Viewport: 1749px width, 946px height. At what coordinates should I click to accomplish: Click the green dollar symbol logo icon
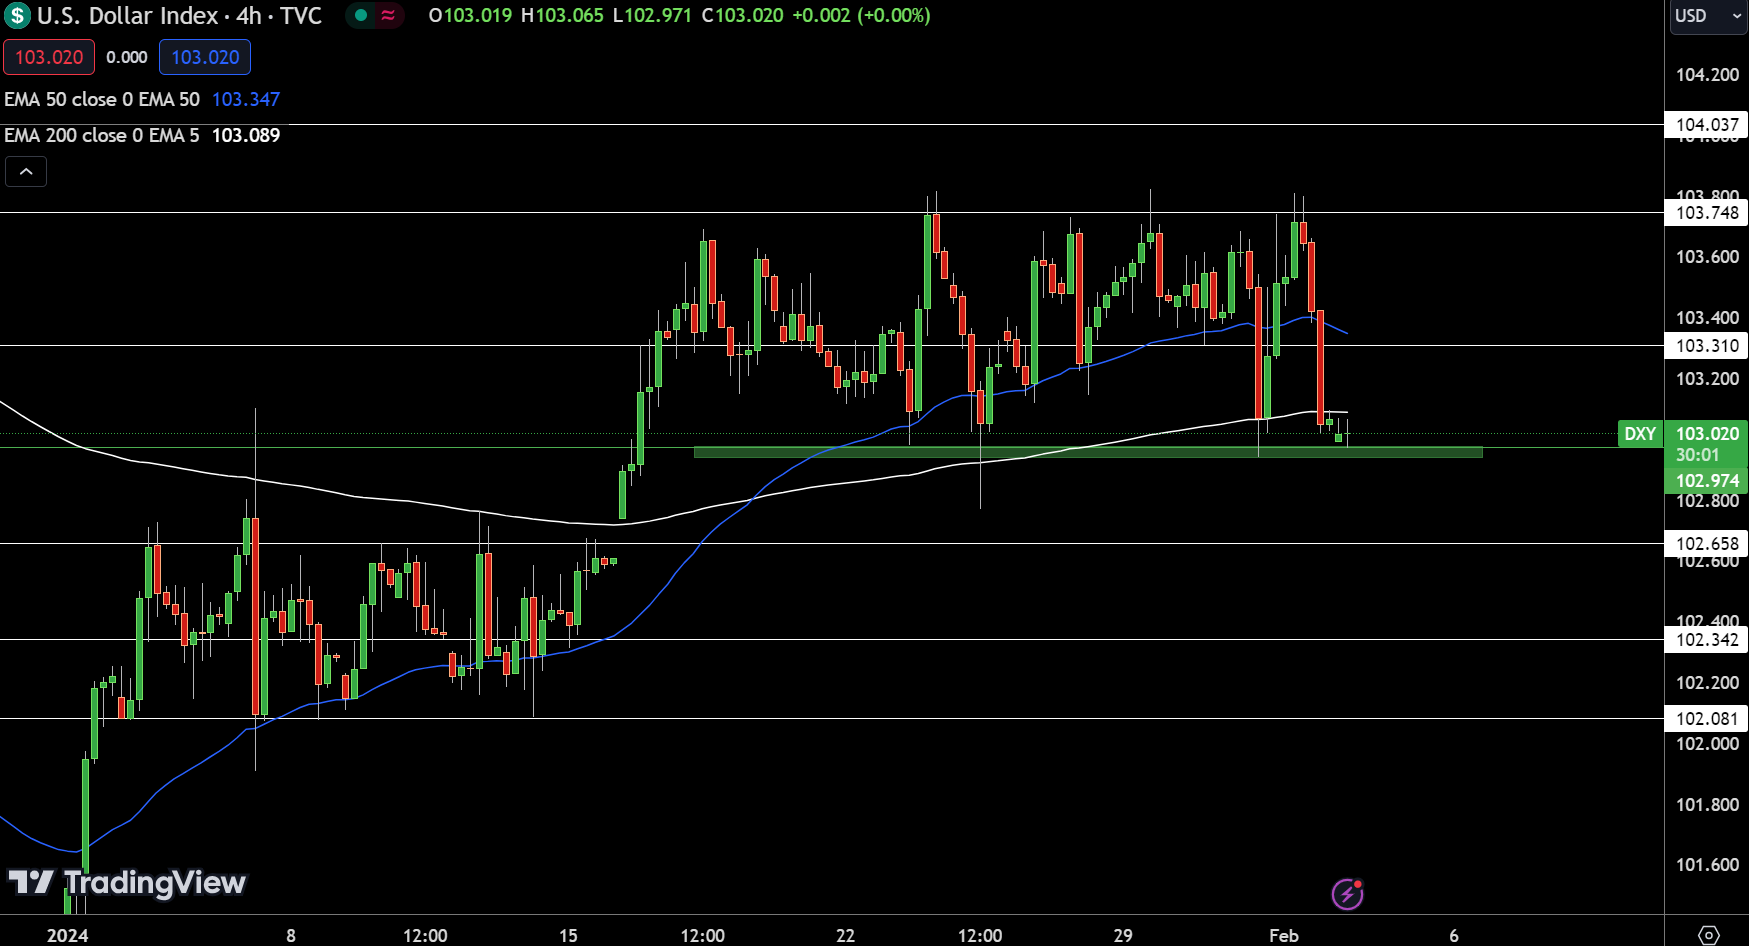click(17, 16)
